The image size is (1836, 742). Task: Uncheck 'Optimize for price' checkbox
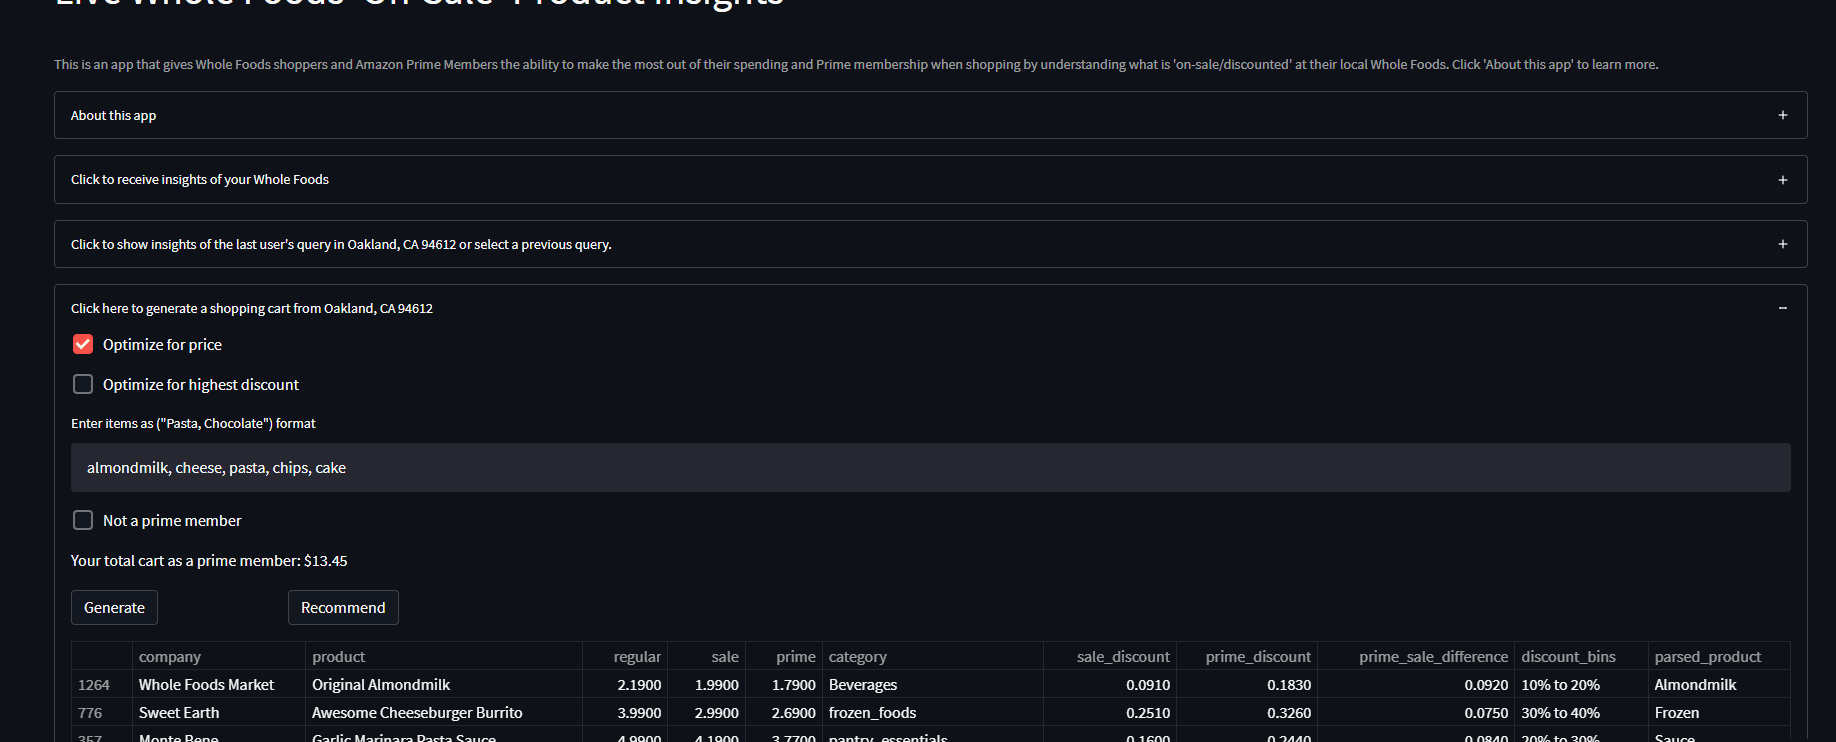pos(83,344)
